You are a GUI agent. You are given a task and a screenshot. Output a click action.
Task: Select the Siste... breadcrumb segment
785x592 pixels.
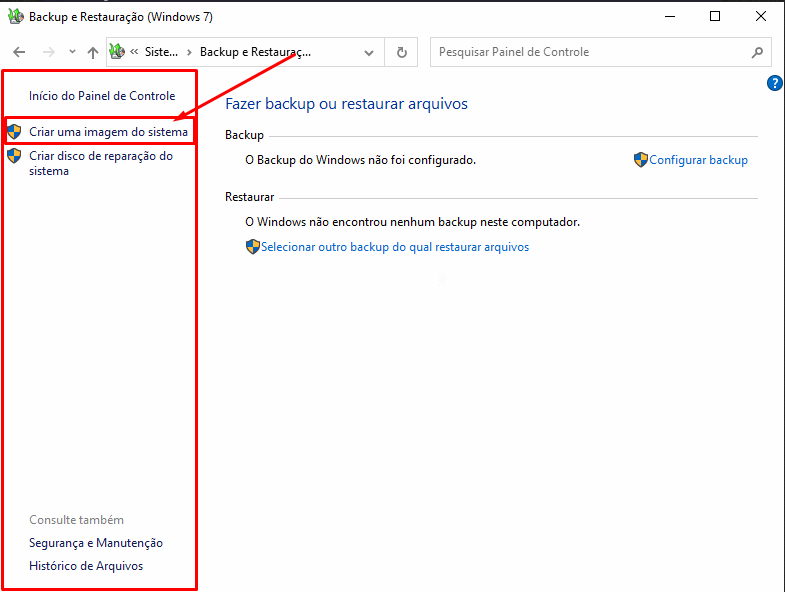161,52
